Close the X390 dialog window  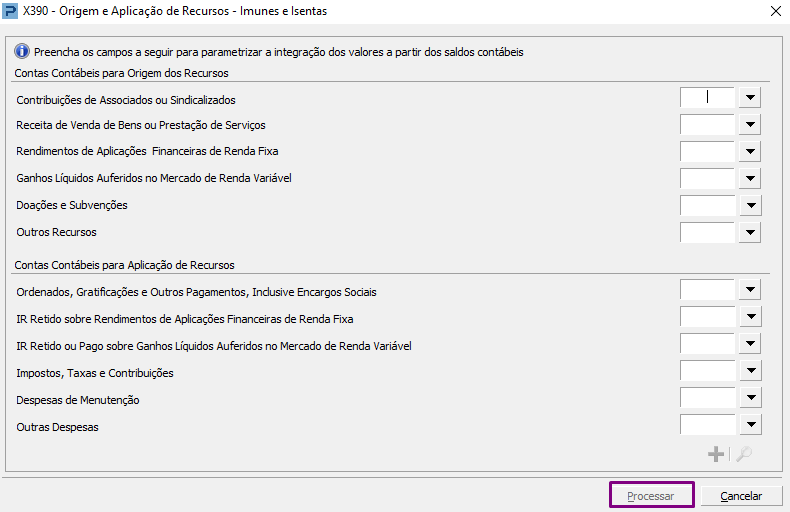coord(776,11)
